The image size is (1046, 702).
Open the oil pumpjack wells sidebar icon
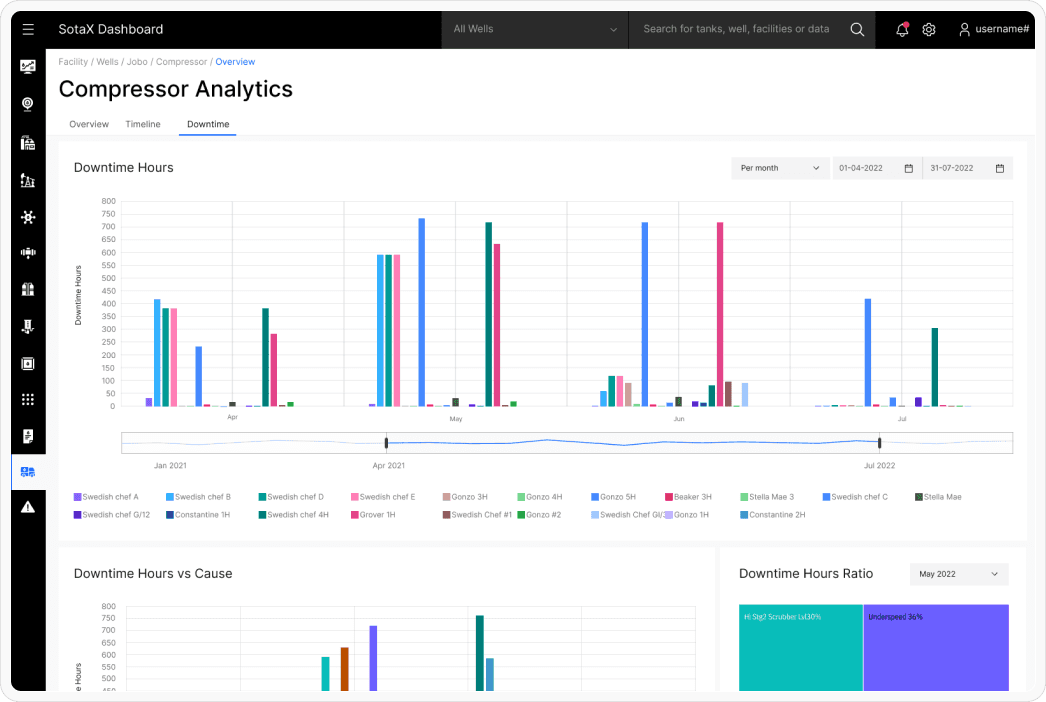pyautogui.click(x=28, y=180)
